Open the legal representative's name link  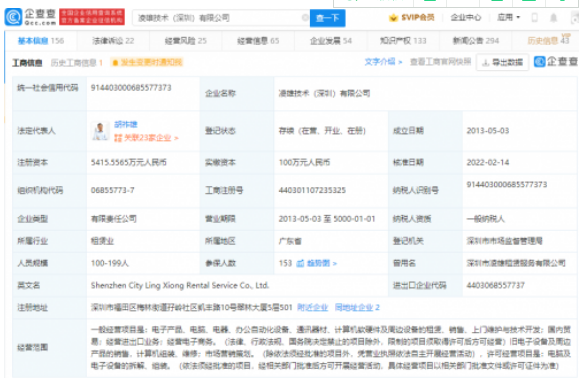(126, 124)
